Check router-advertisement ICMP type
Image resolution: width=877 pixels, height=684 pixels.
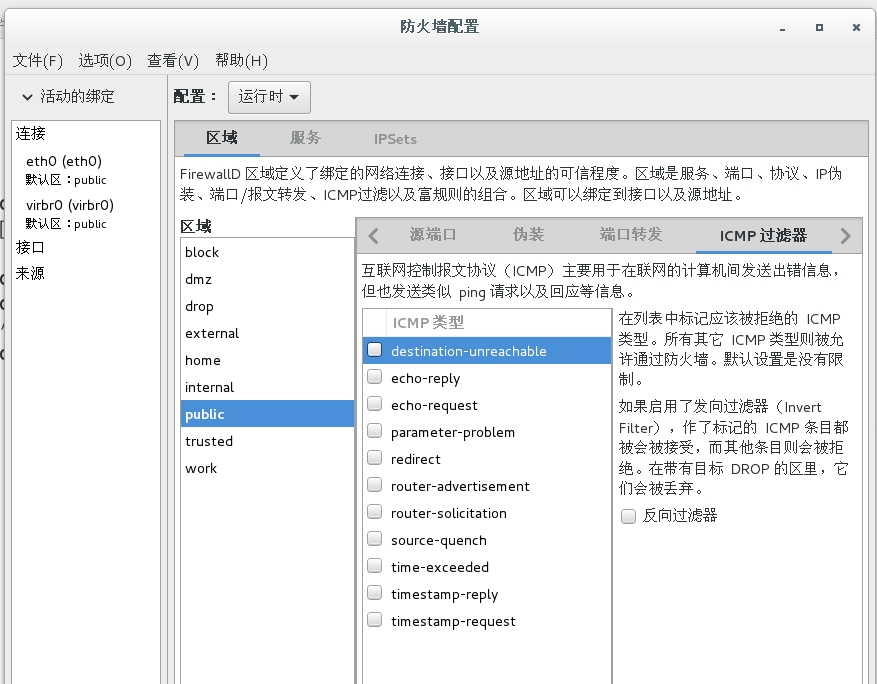pyautogui.click(x=374, y=485)
